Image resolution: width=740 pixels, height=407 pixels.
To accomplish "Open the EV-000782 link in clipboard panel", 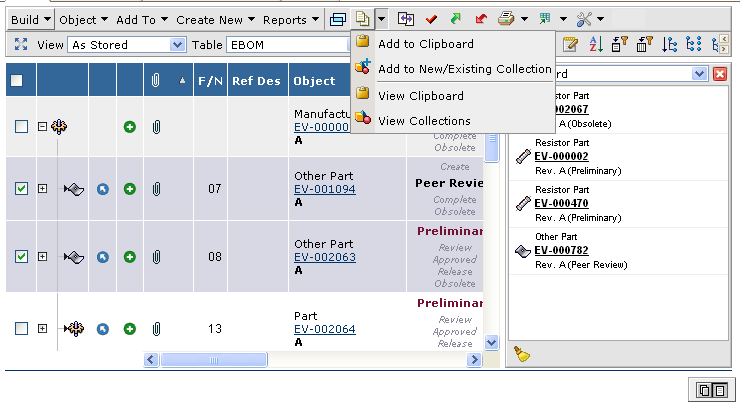I will (x=561, y=250).
